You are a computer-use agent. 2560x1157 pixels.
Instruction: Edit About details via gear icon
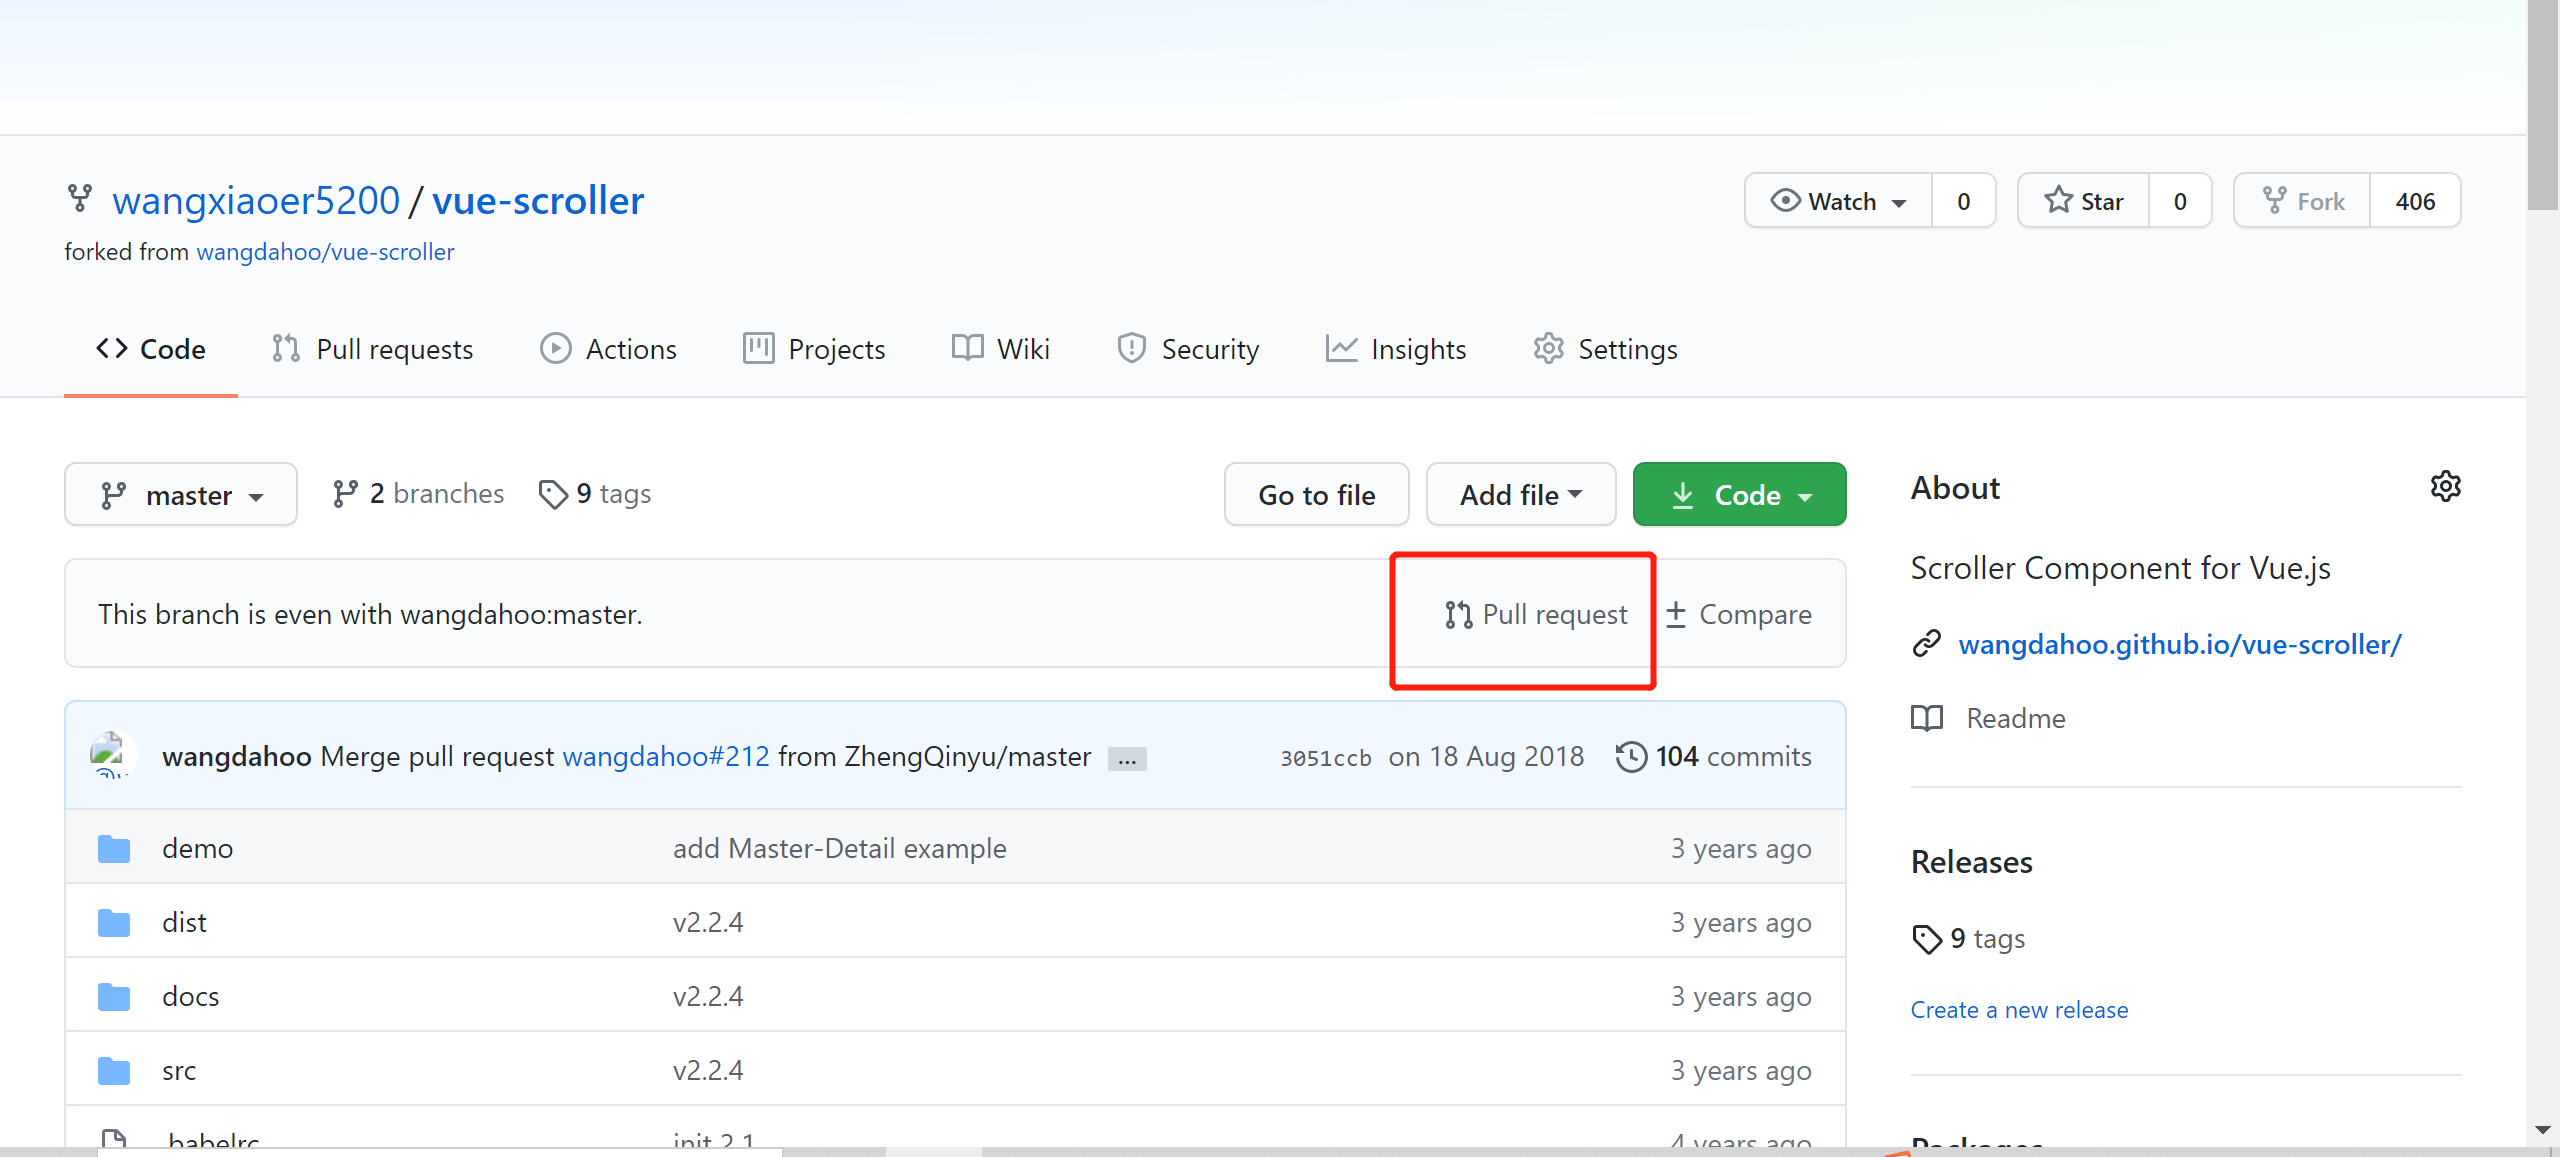click(x=2445, y=487)
